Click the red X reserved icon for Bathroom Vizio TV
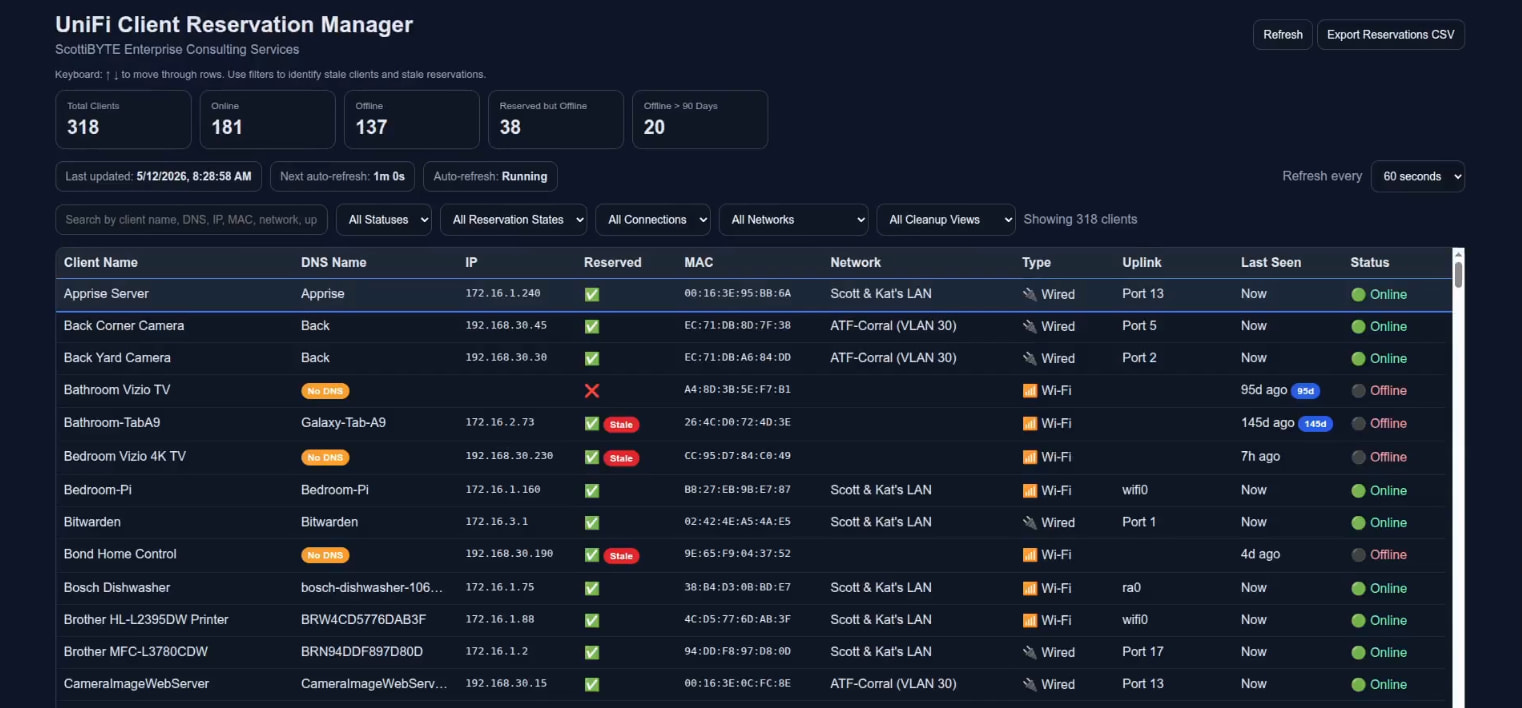This screenshot has width=1522, height=708. point(592,390)
